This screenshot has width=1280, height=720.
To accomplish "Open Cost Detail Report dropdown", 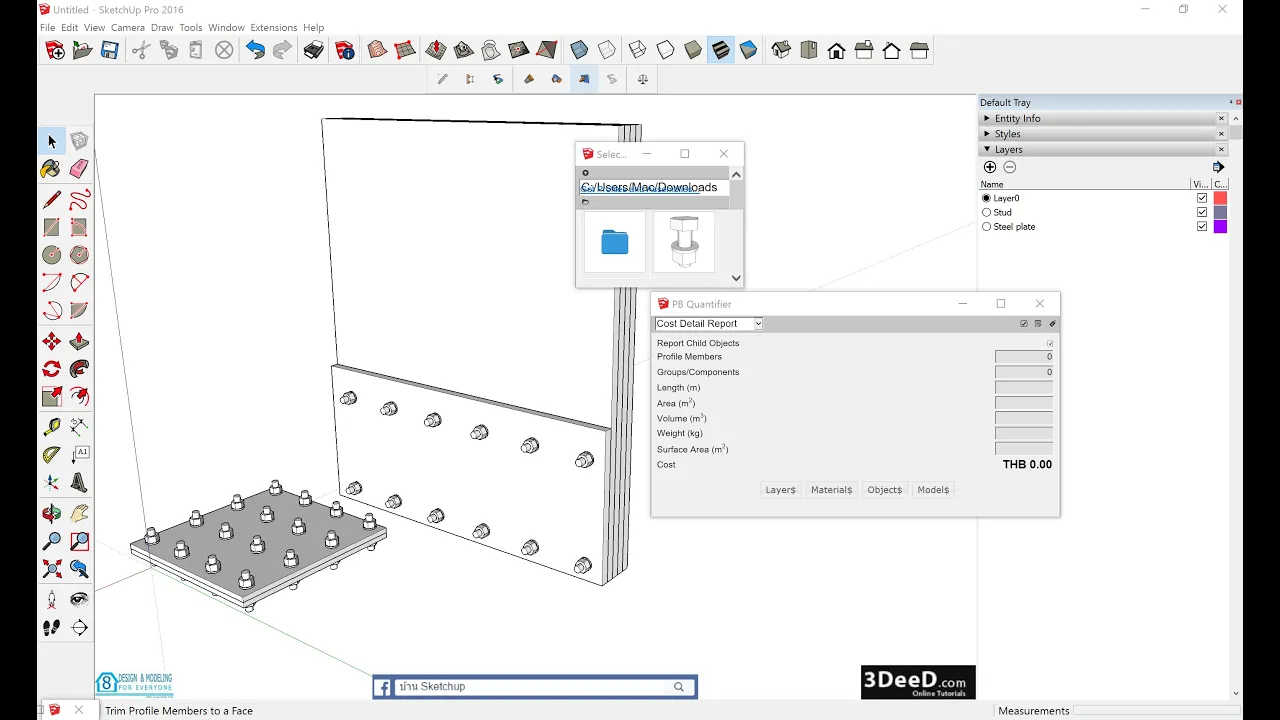I will [x=709, y=323].
